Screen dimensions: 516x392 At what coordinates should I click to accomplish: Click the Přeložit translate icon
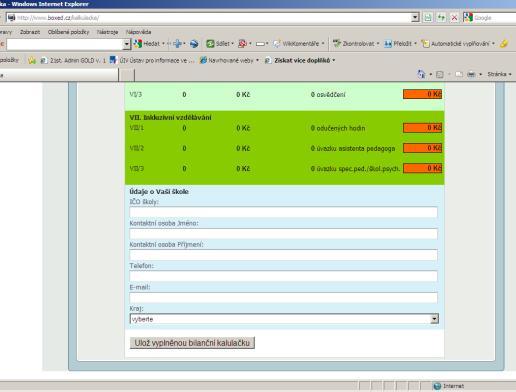(388, 44)
